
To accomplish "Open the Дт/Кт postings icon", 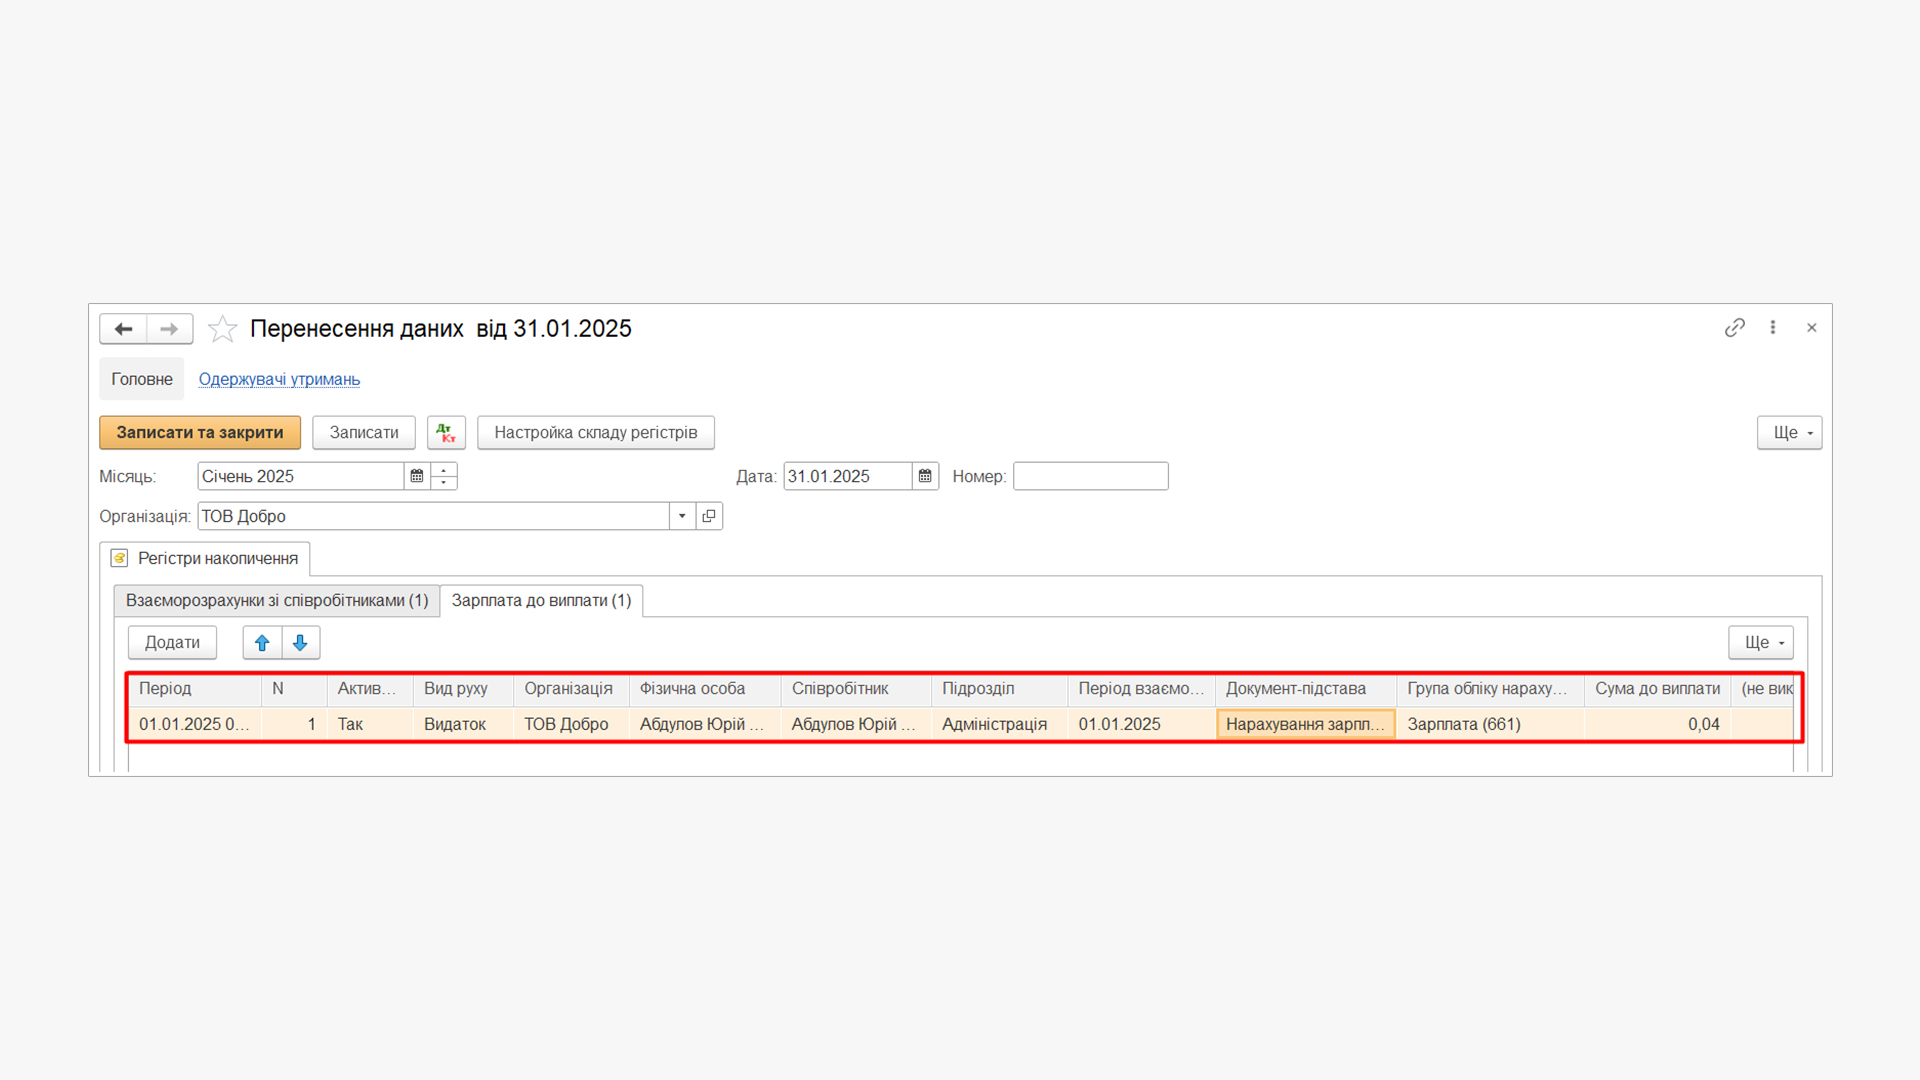I will (446, 433).
